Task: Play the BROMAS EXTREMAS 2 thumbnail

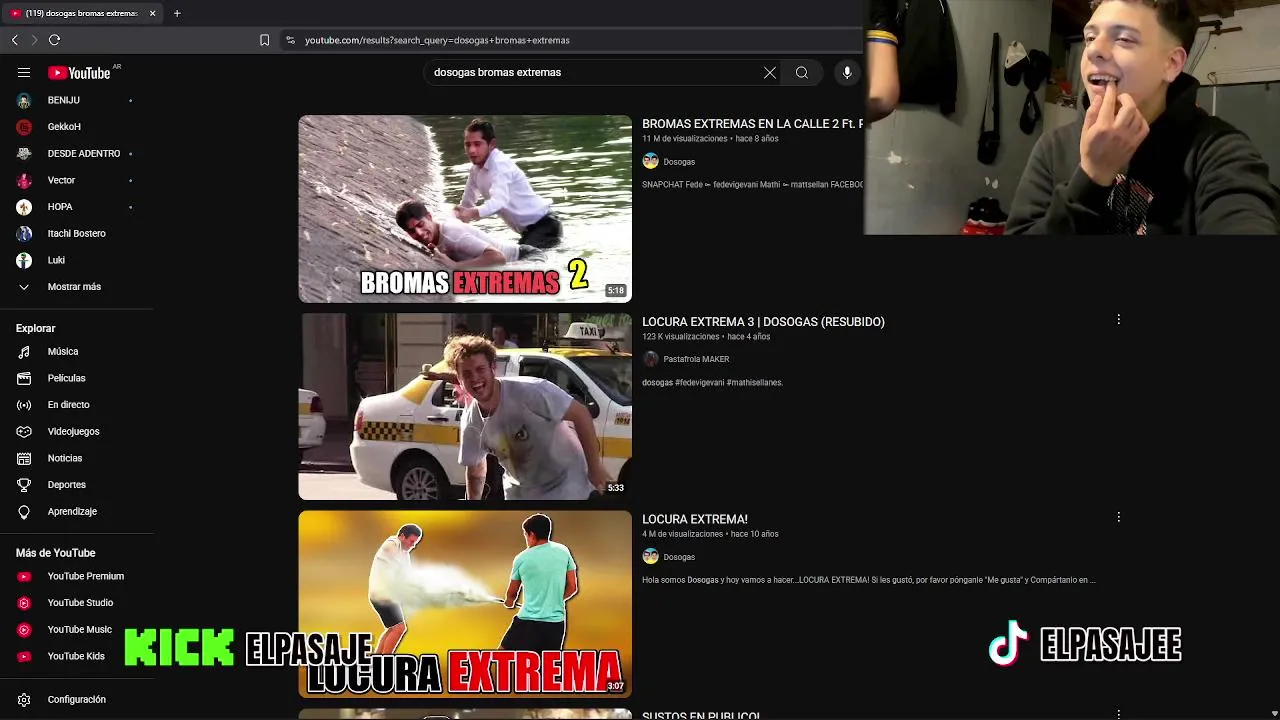Action: [x=465, y=208]
